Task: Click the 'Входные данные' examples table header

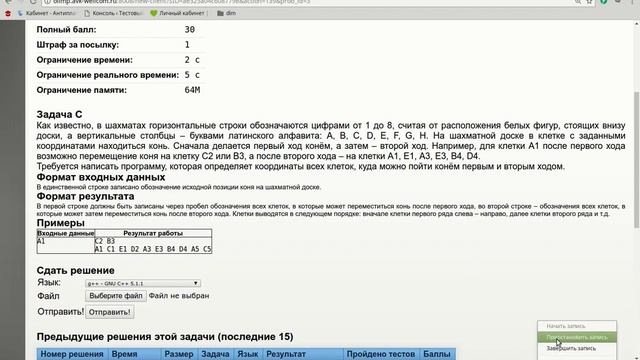Action: tap(66, 233)
